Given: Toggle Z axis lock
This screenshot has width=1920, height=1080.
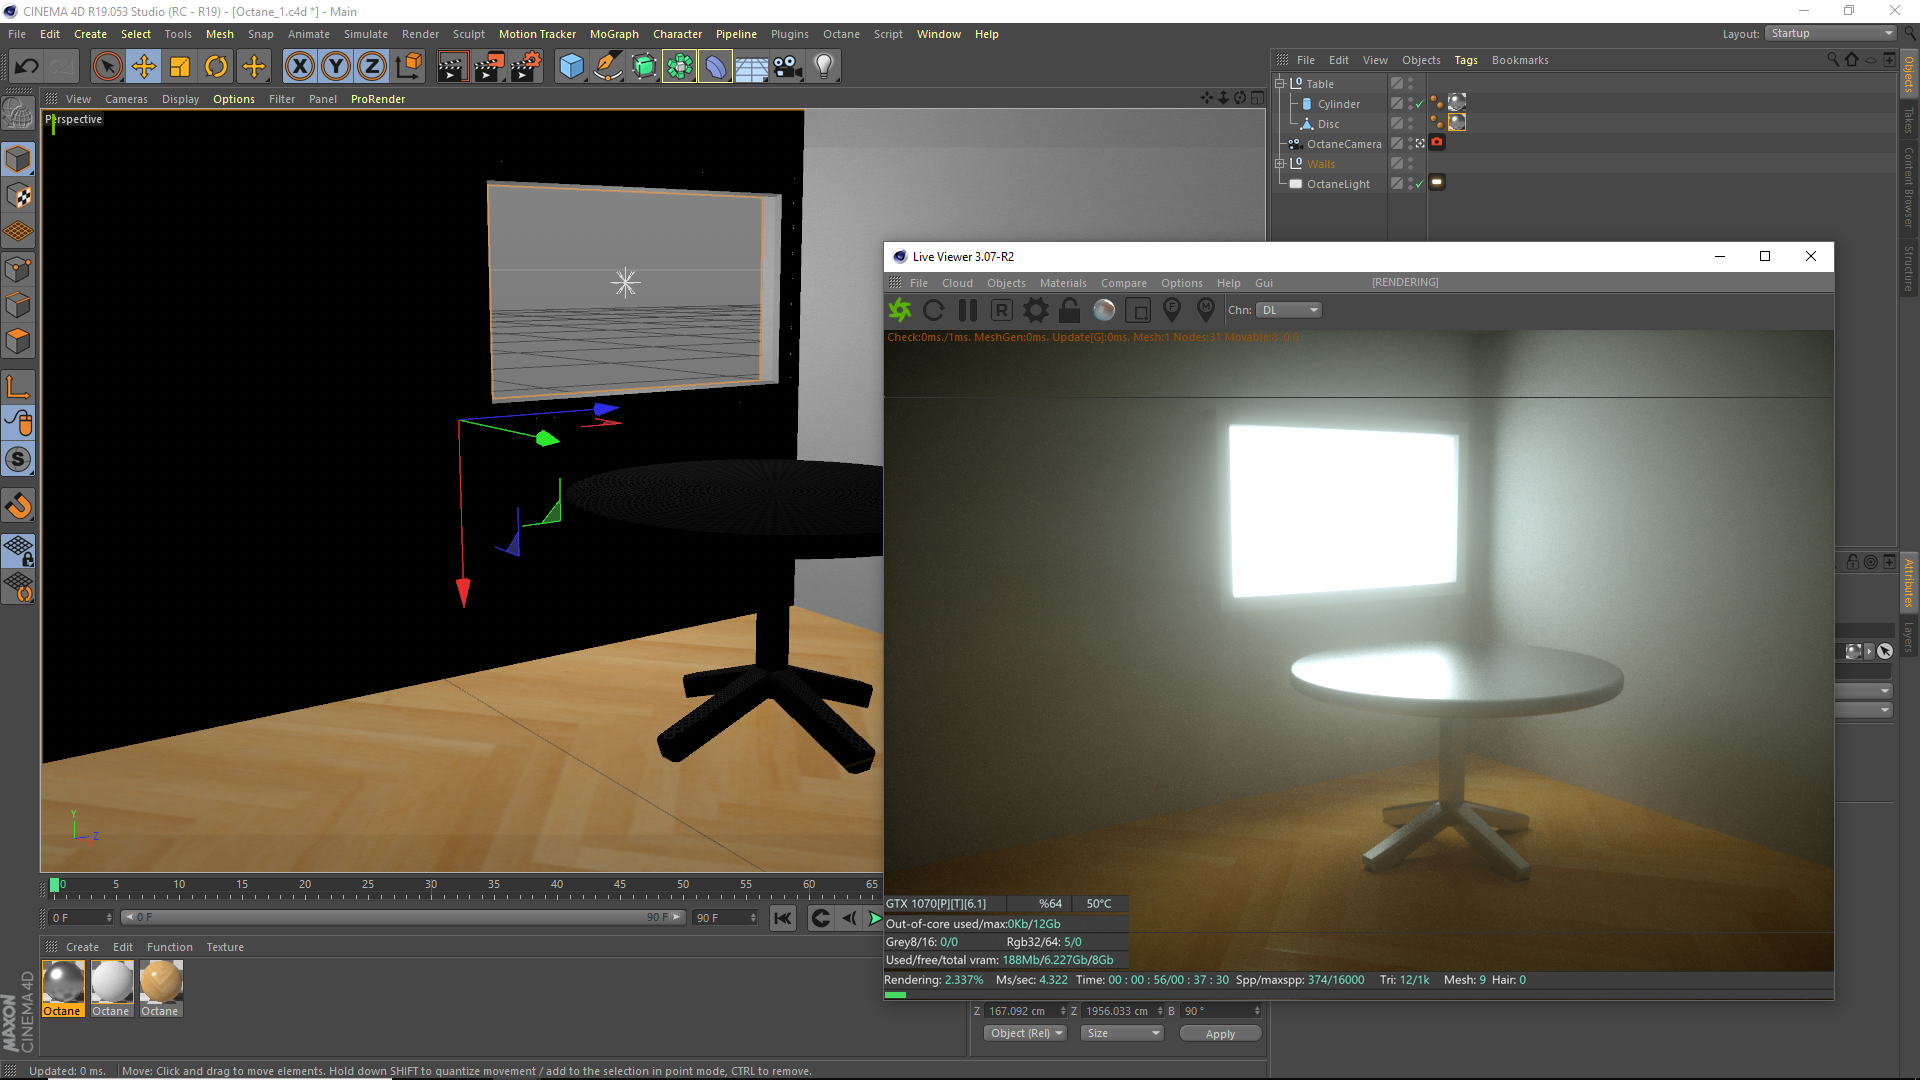Looking at the screenshot, I should click(x=372, y=67).
